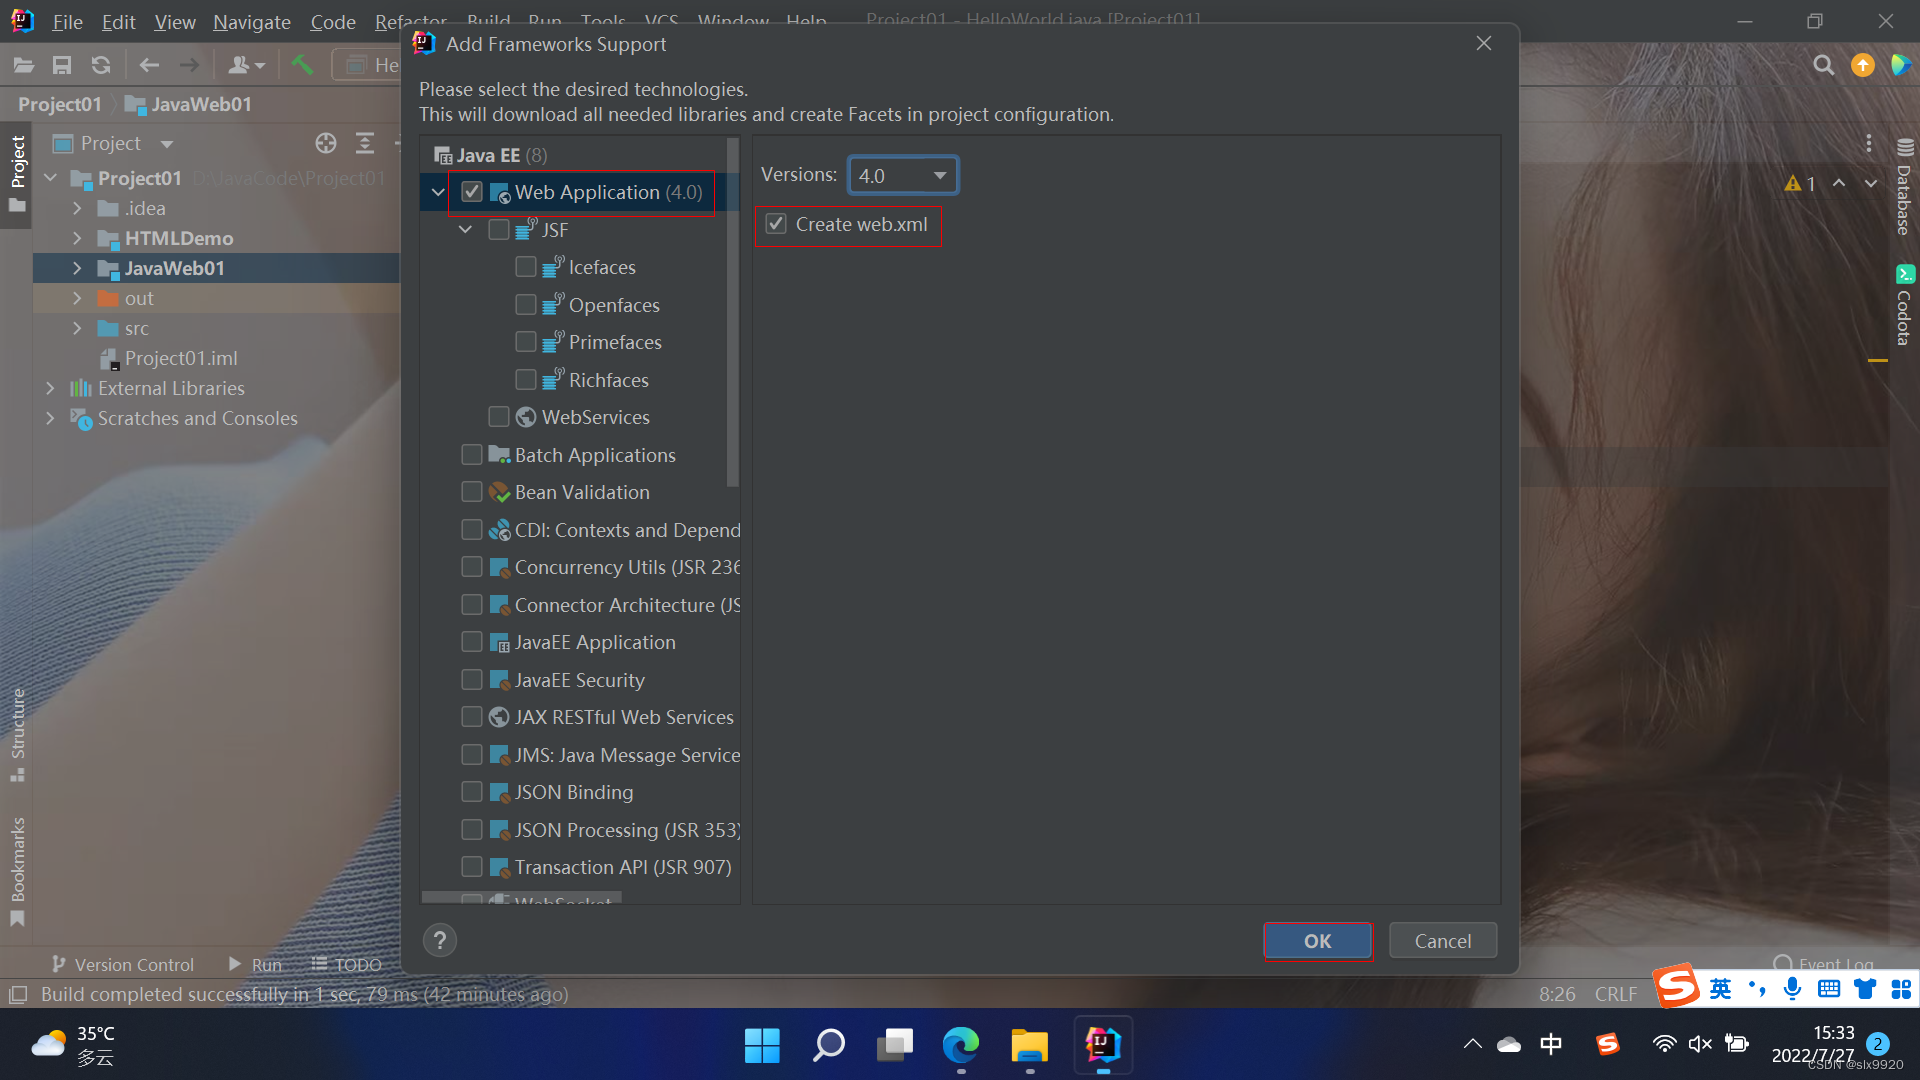Click the Search Everywhere magnifier icon
Screen dimensions: 1920x1080
click(x=1824, y=65)
